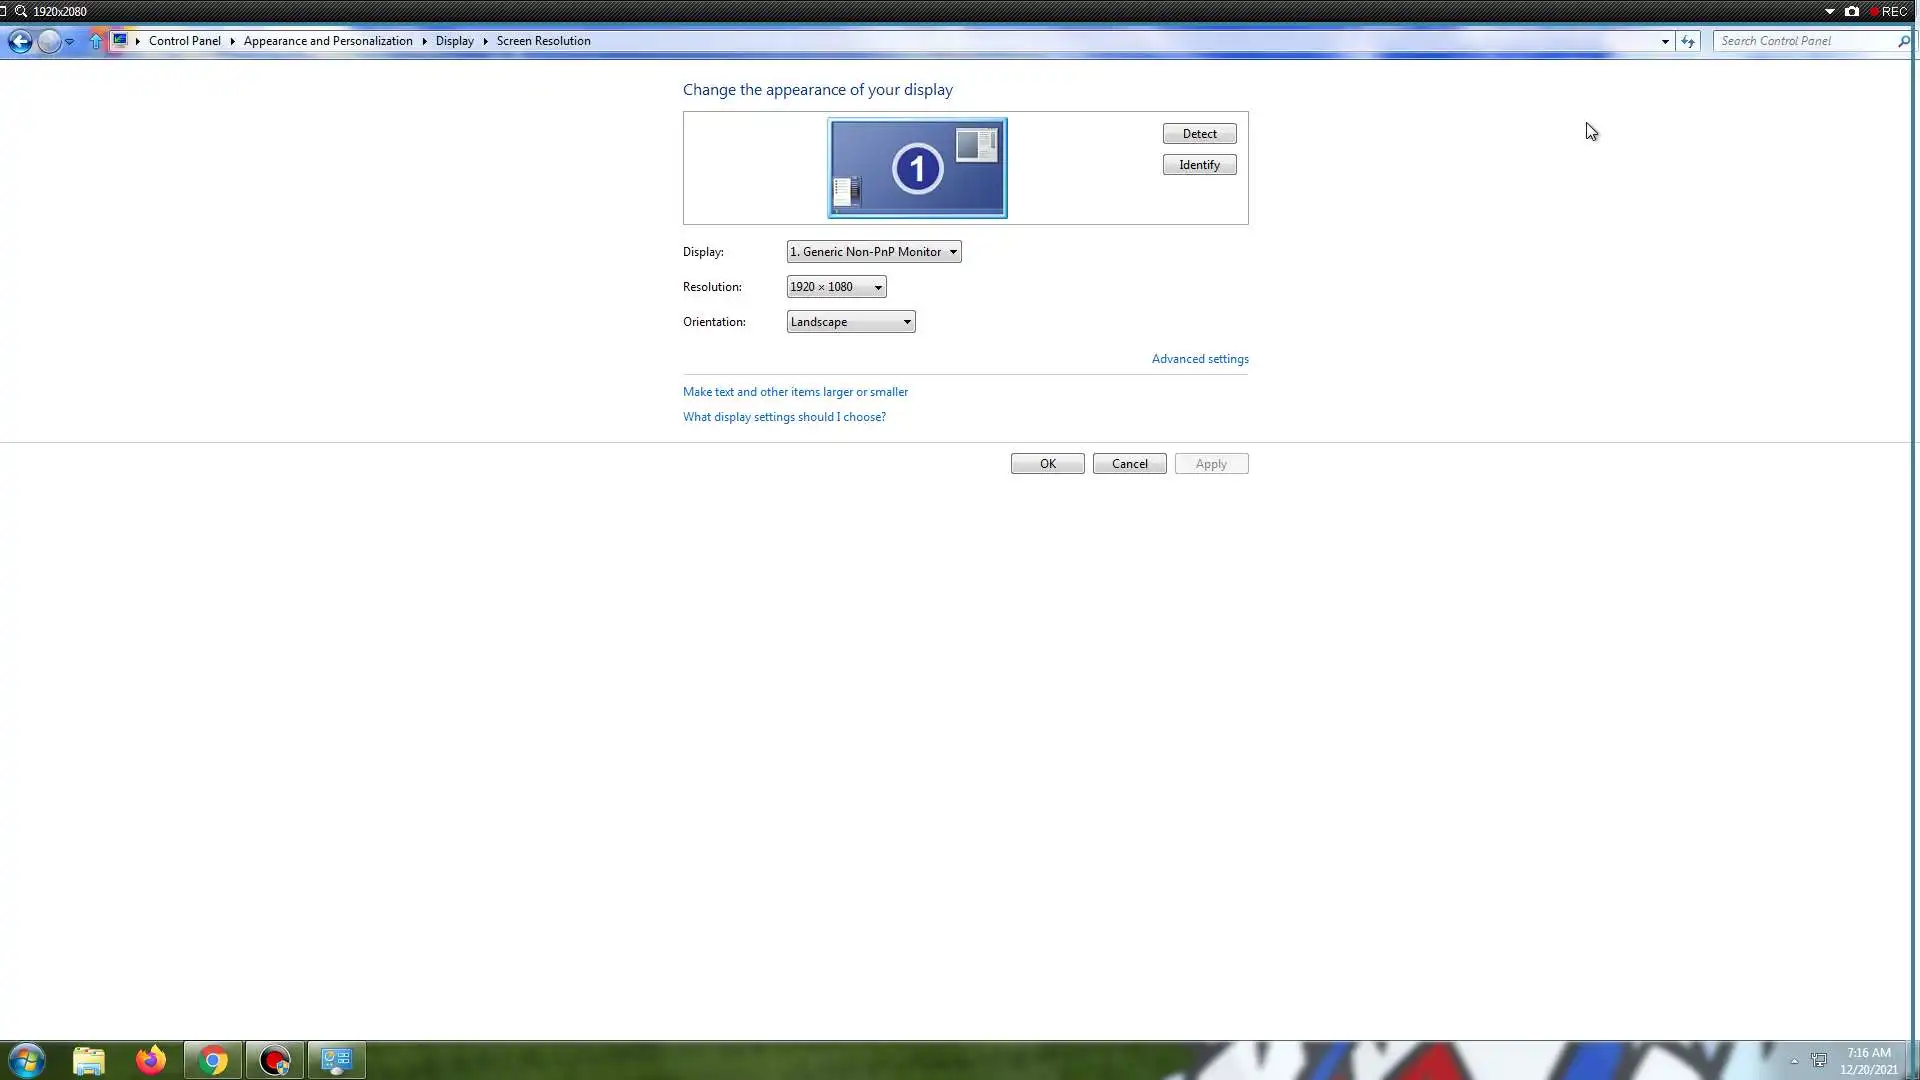Image resolution: width=1920 pixels, height=1080 pixels.
Task: Open address bar history dropdown arrow
Action: pos(1665,41)
